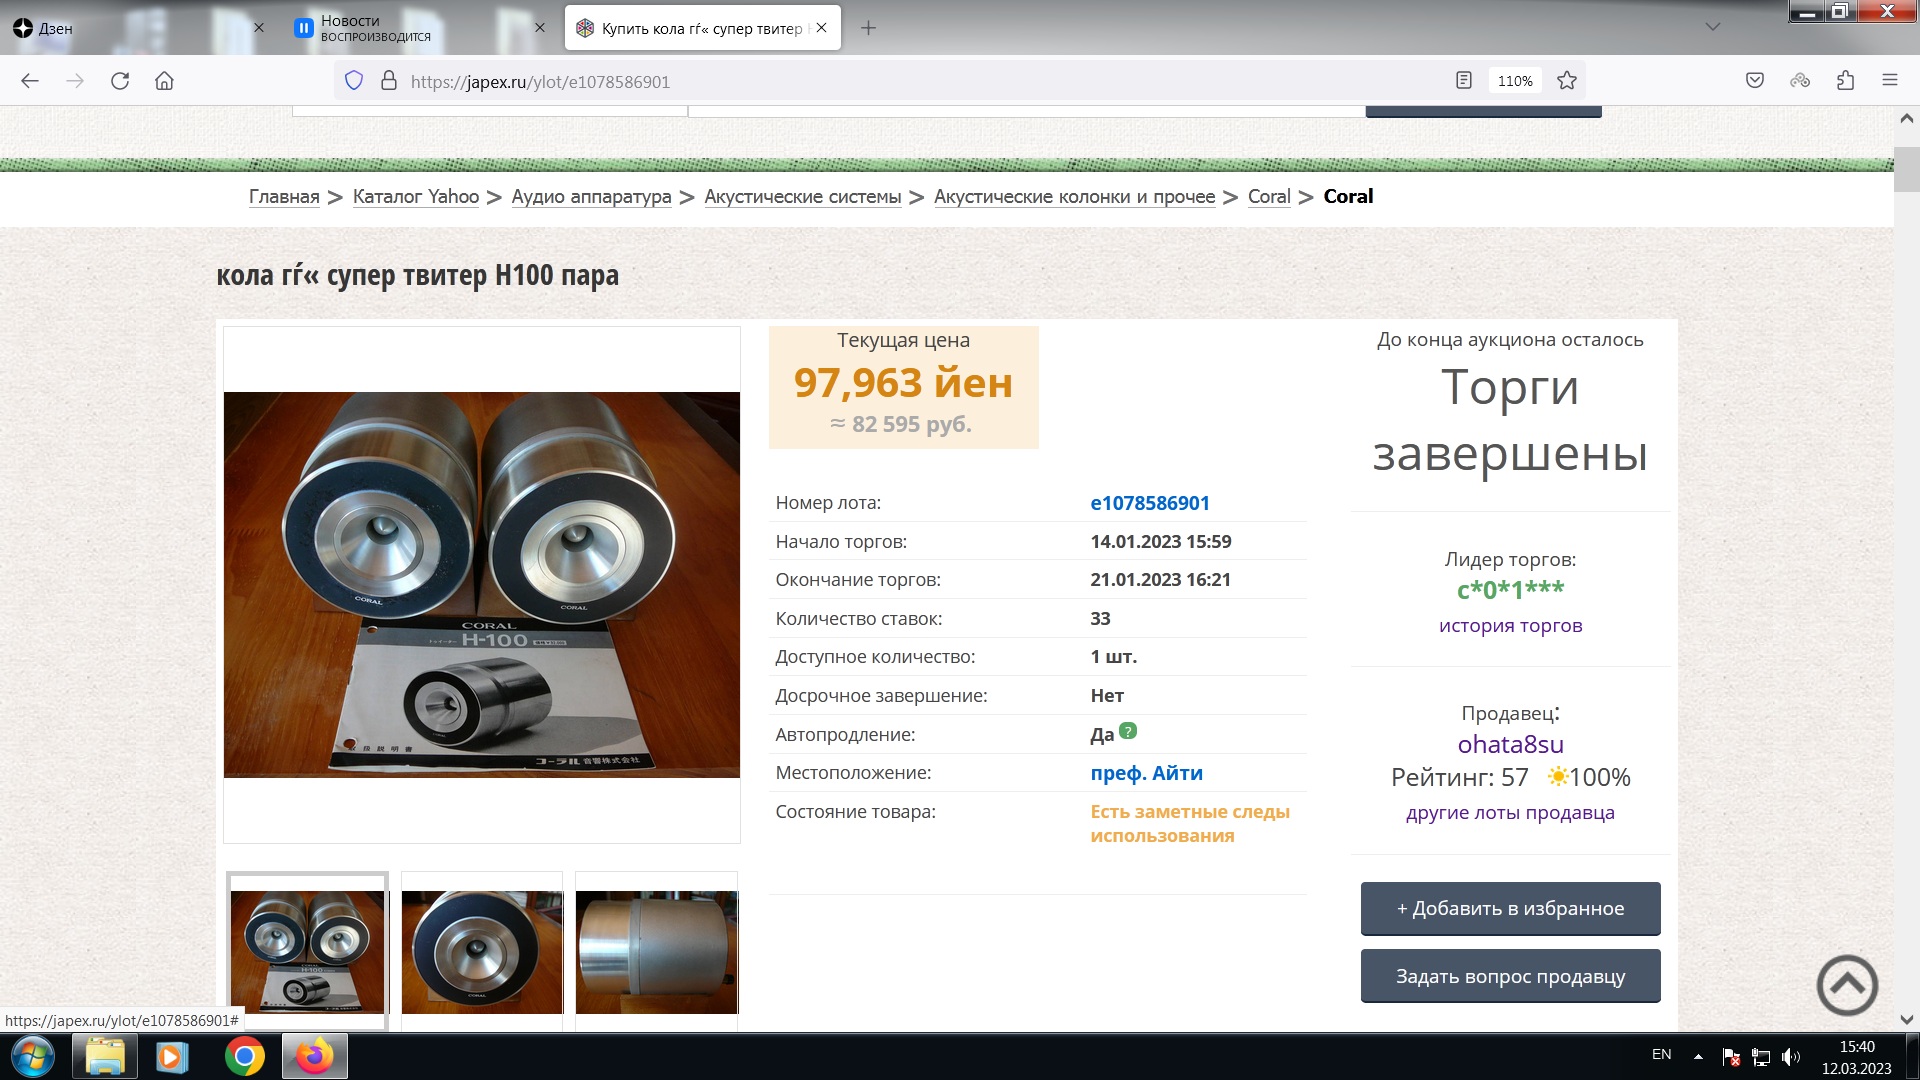1920x1080 pixels.
Task: Close the Дзен tab
Action: click(259, 28)
